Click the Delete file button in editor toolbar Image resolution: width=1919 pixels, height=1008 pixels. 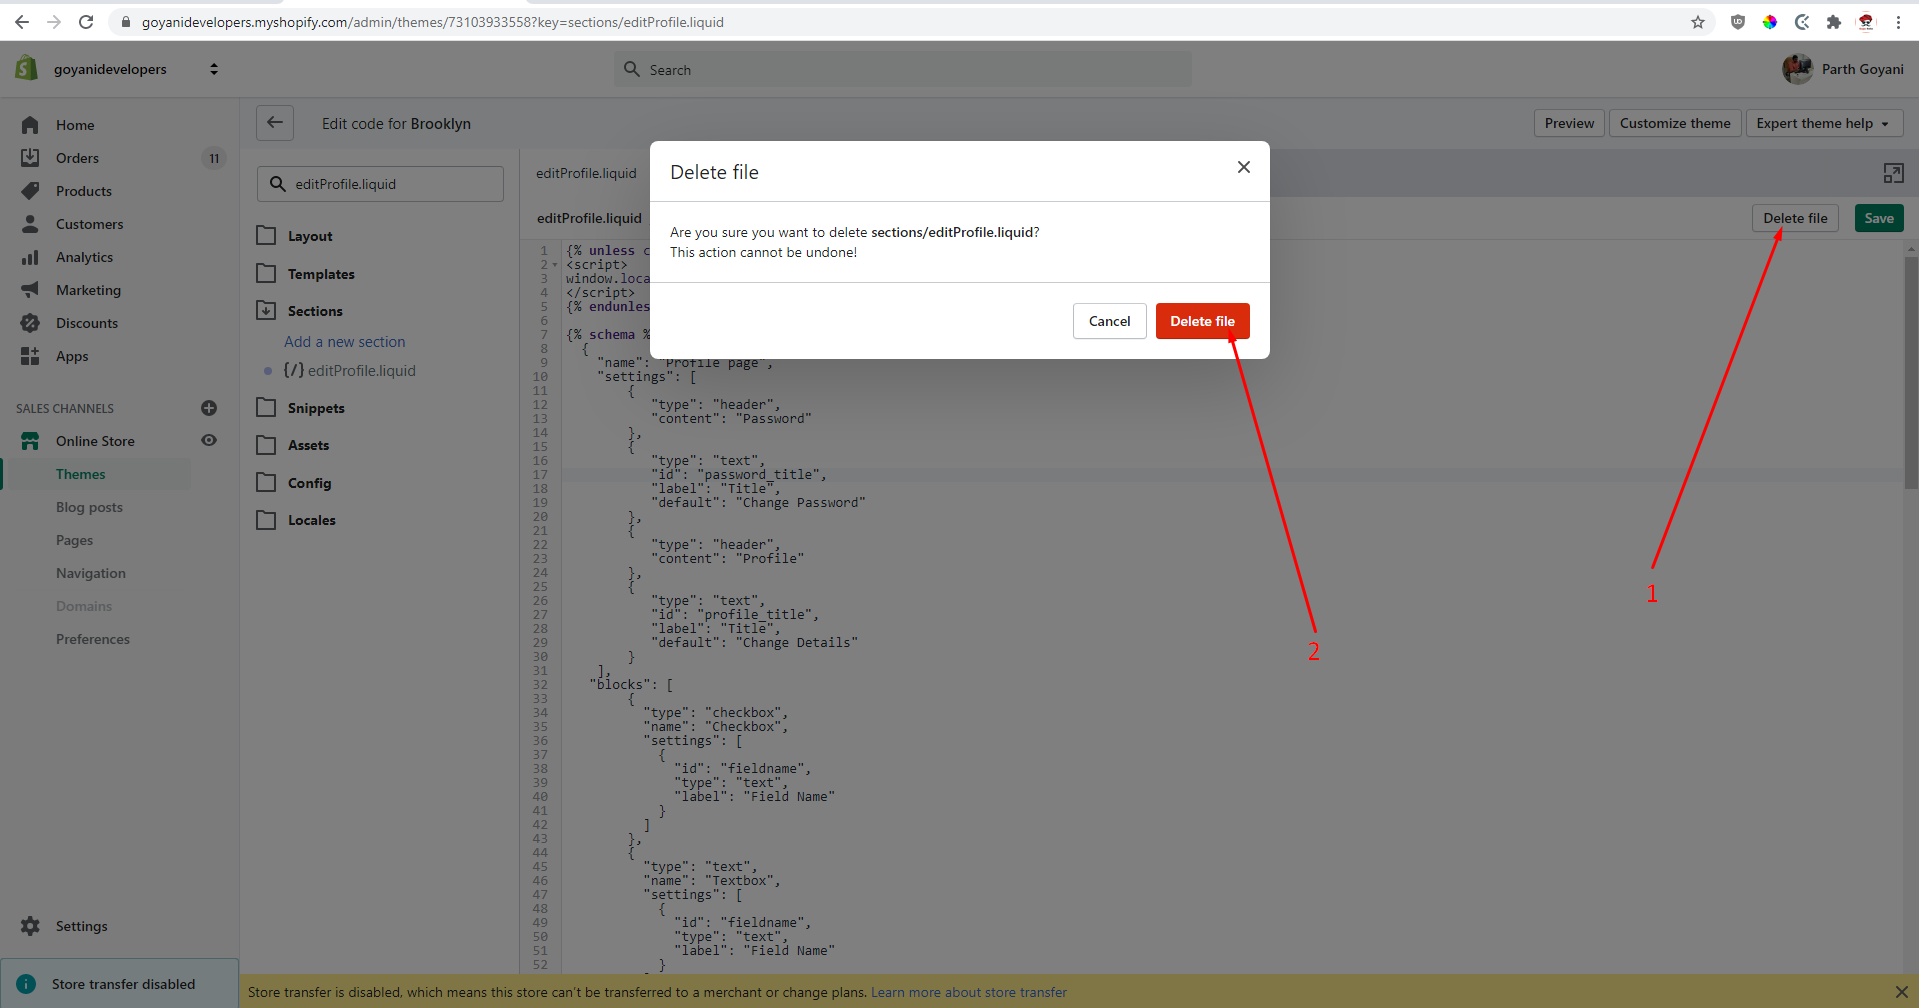(1795, 218)
